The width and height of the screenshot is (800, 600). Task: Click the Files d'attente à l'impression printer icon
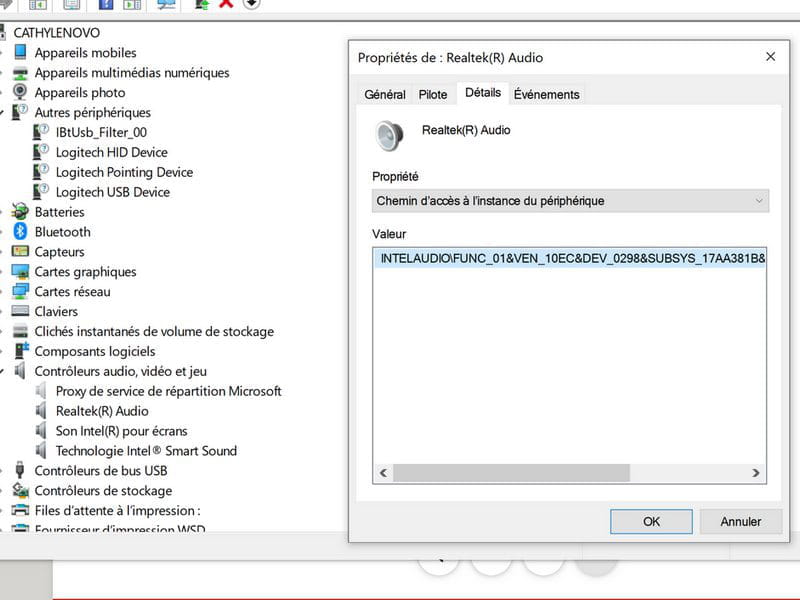tap(20, 510)
